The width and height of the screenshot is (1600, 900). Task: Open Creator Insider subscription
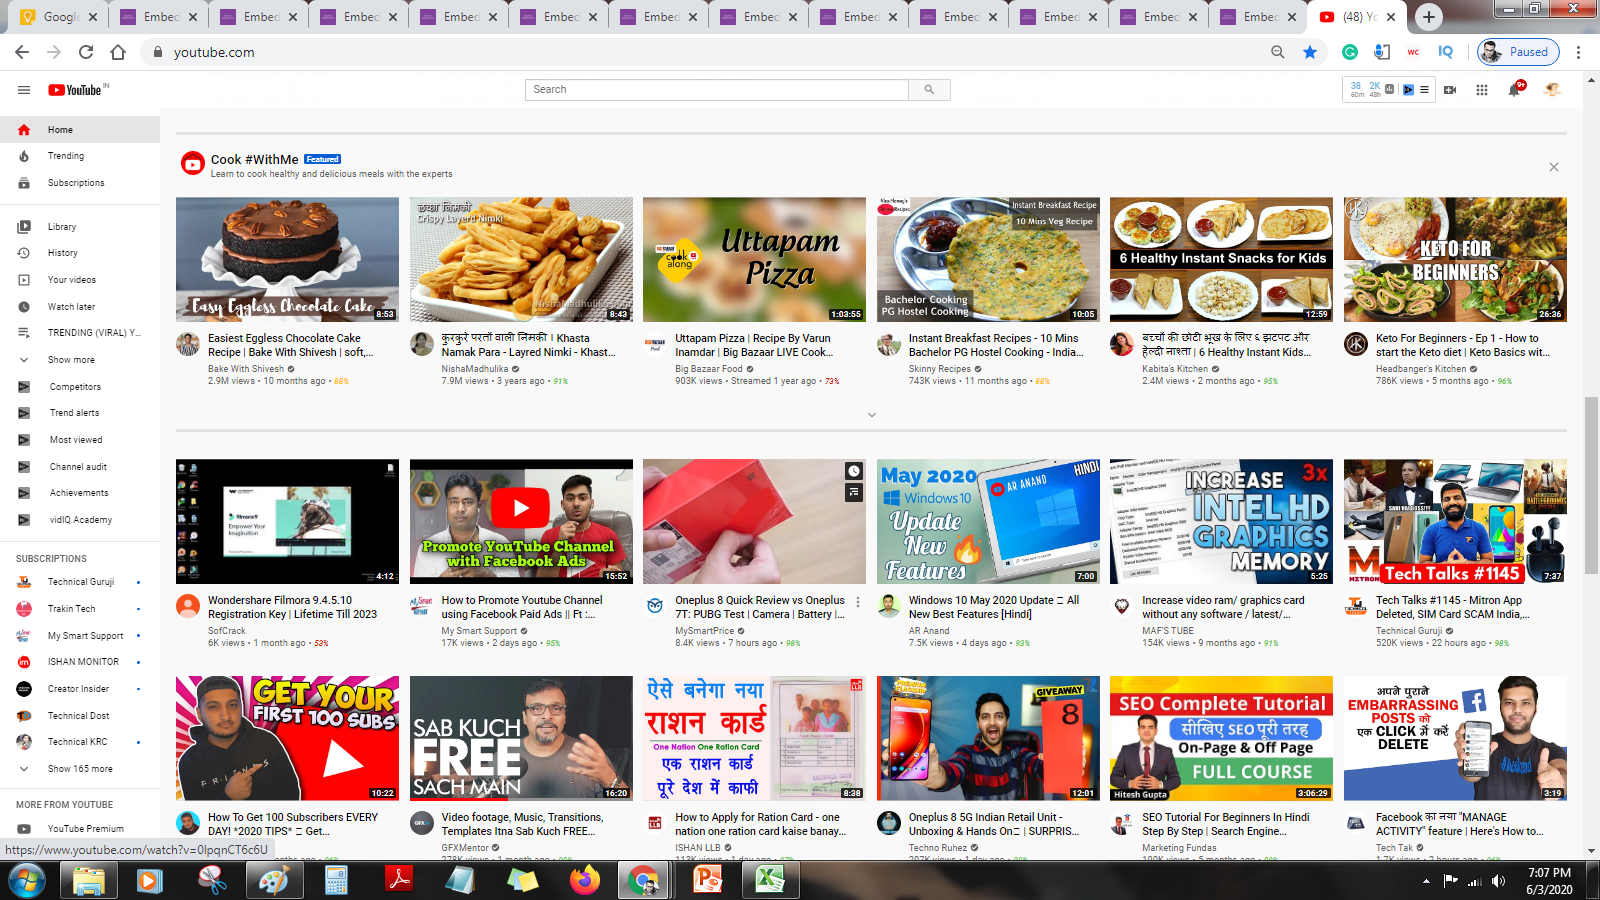(x=80, y=689)
